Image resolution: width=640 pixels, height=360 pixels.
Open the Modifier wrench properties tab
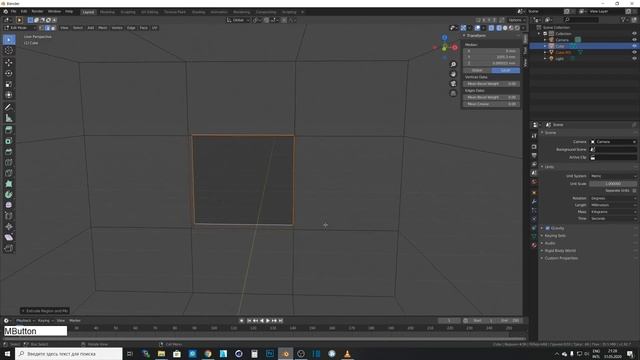[534, 202]
